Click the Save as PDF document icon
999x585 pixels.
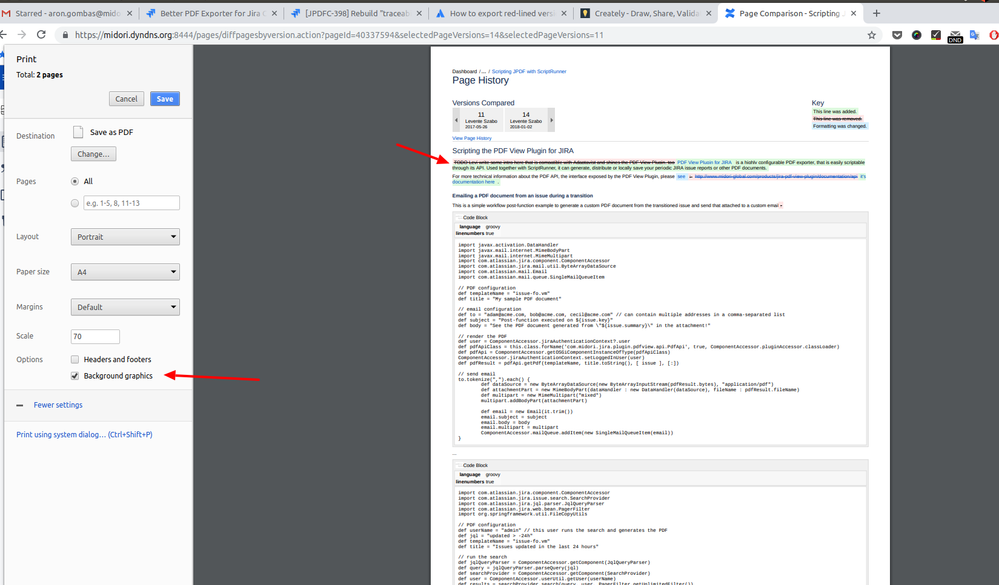78,132
